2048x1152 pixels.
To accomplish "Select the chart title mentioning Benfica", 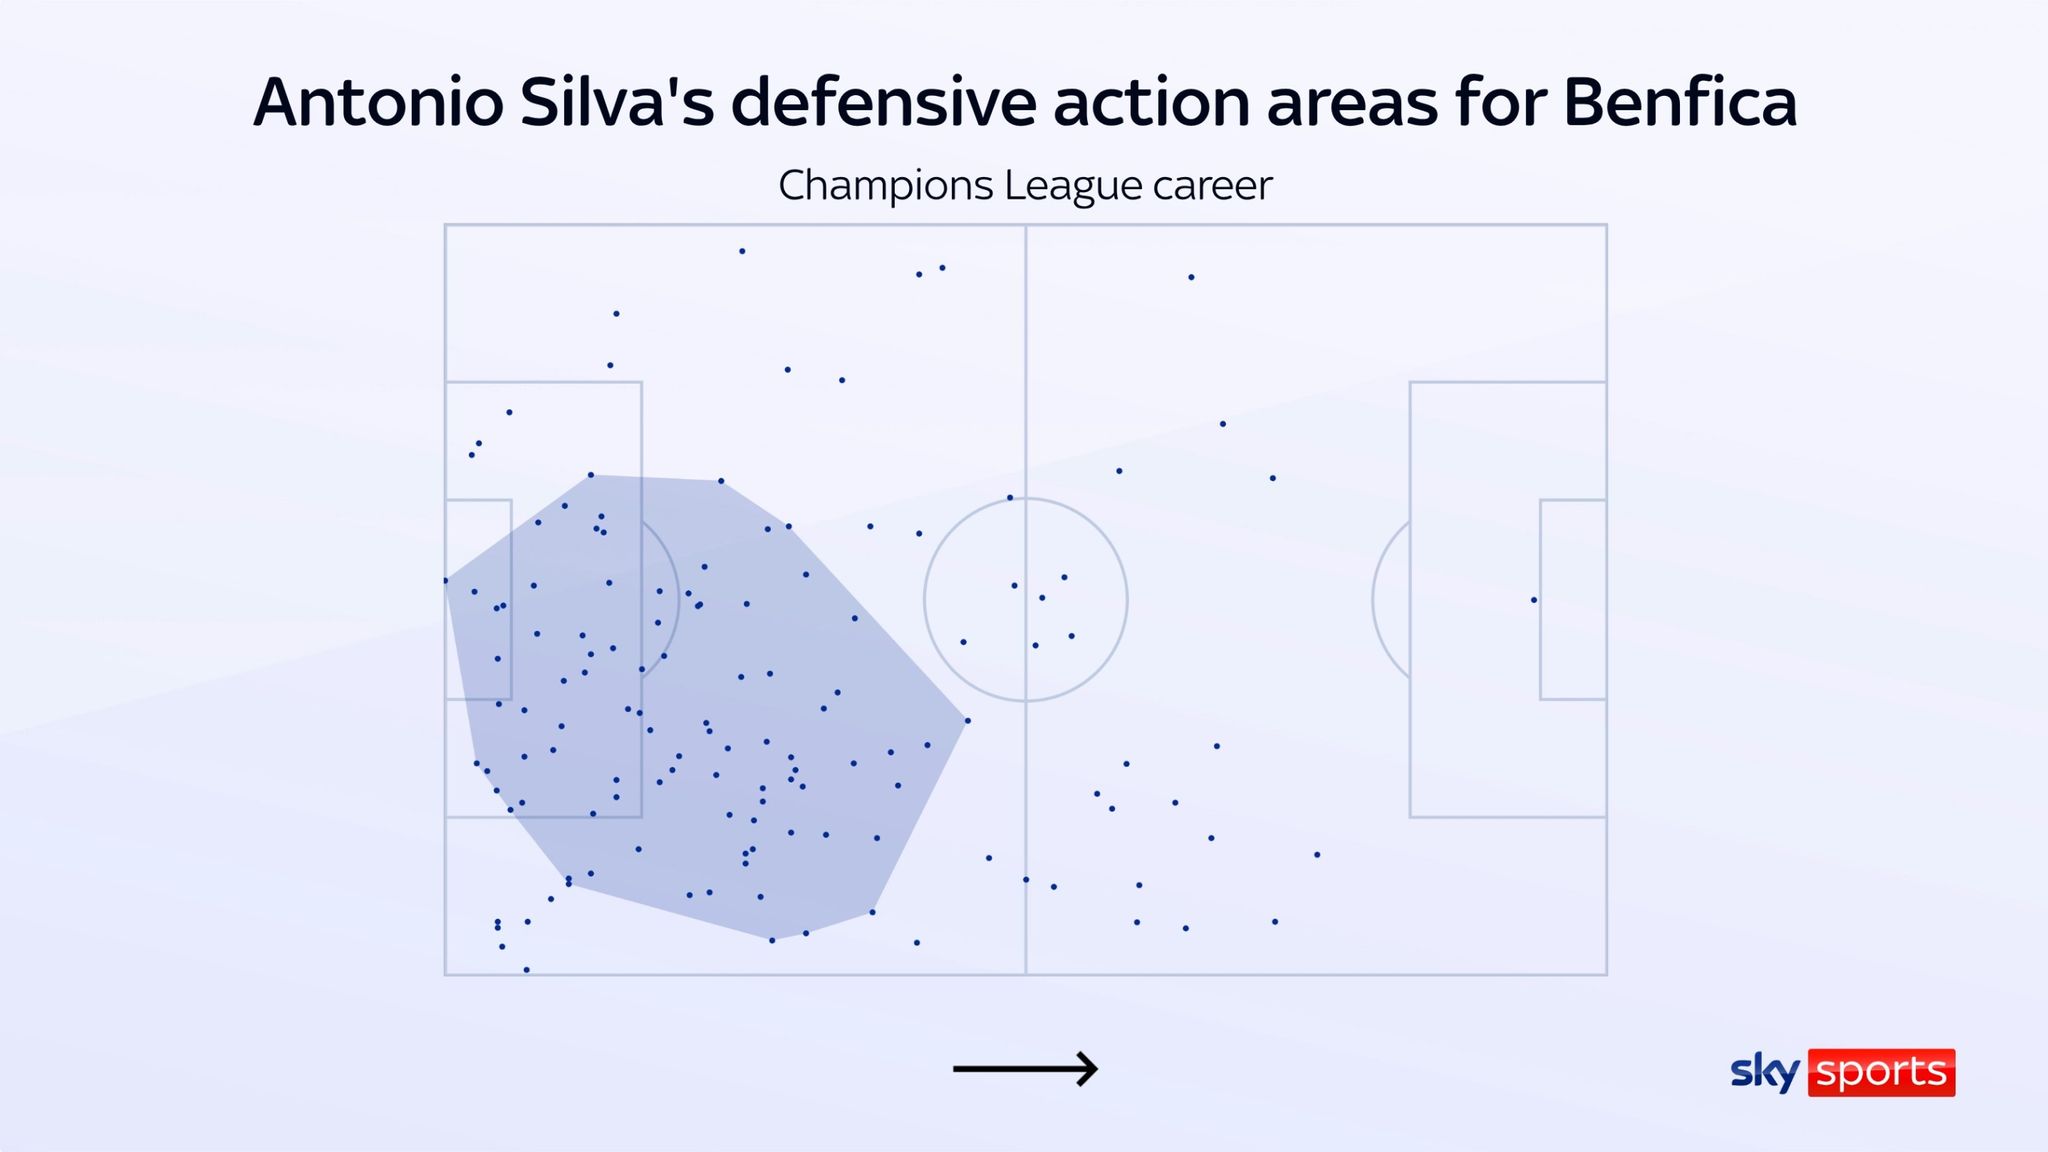I will tap(1025, 102).
